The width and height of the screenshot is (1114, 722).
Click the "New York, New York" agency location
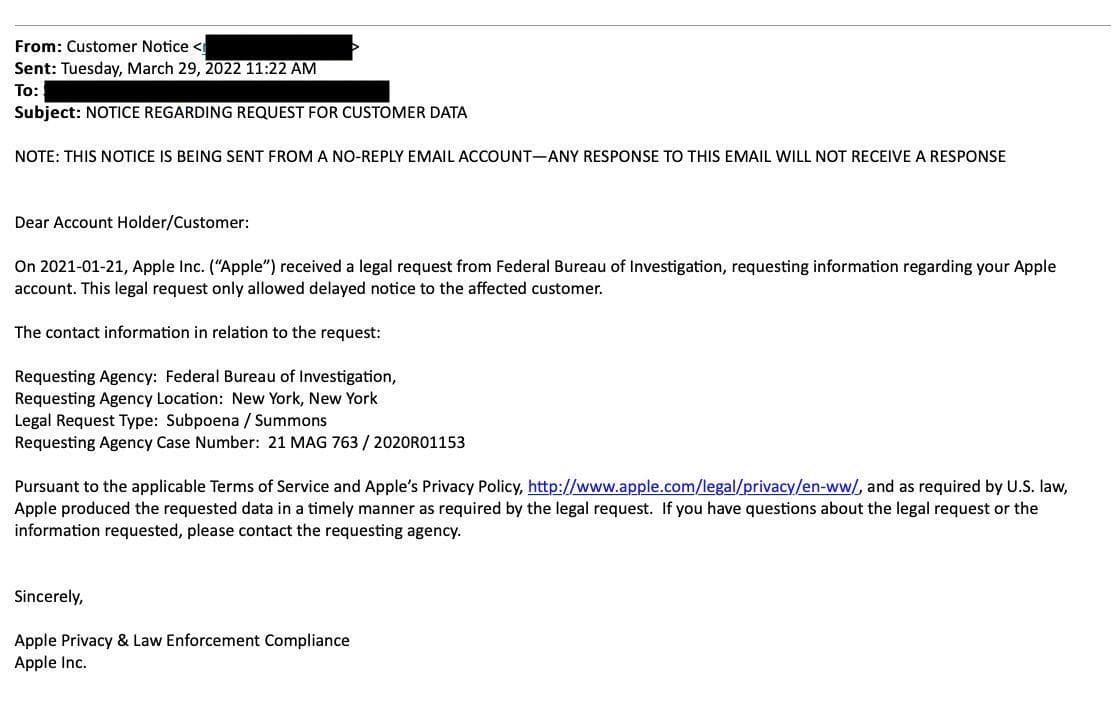point(304,399)
